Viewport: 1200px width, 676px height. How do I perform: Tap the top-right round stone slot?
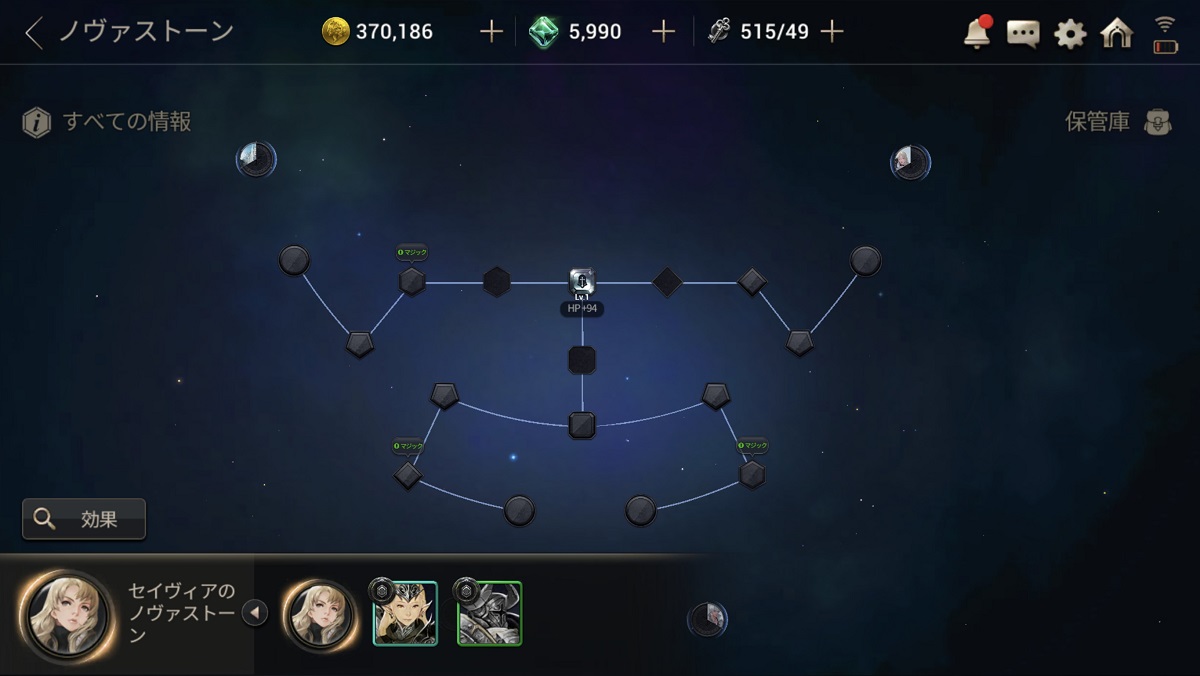[866, 261]
